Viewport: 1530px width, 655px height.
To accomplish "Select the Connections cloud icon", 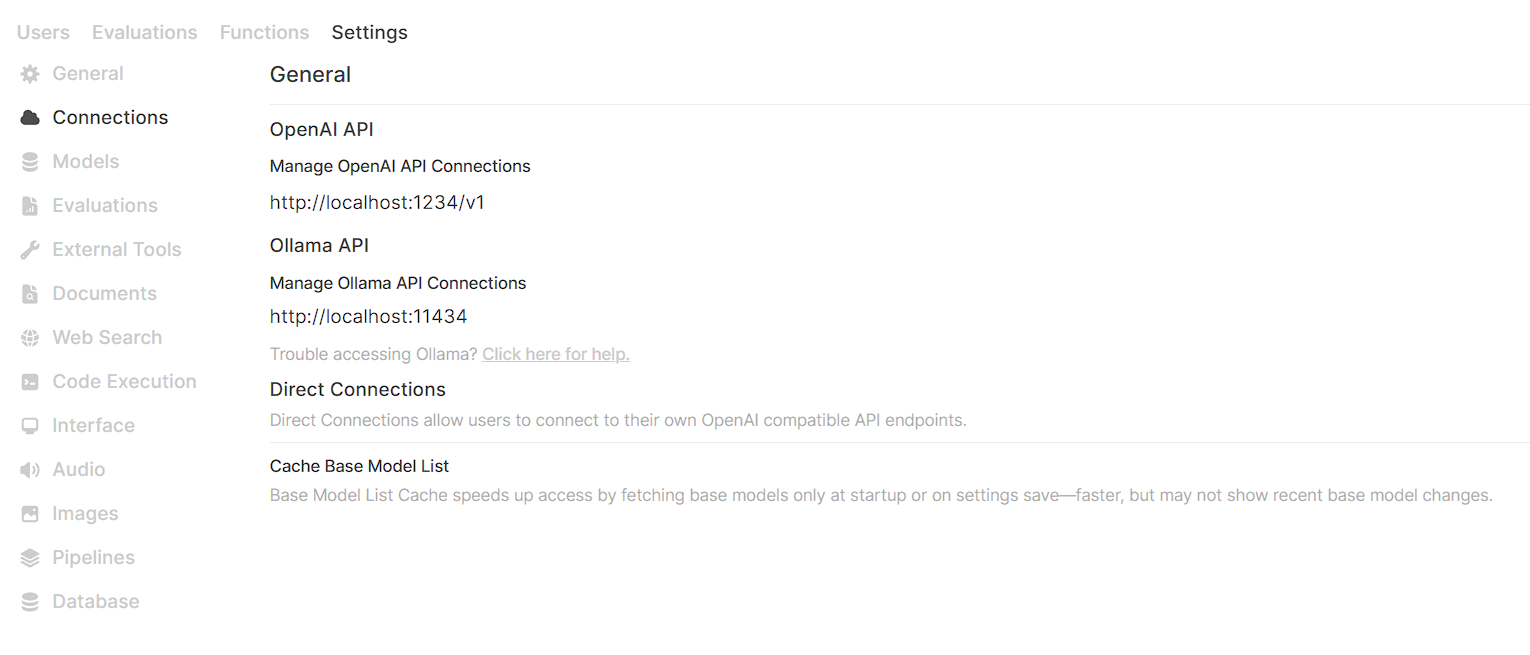I will 30,118.
